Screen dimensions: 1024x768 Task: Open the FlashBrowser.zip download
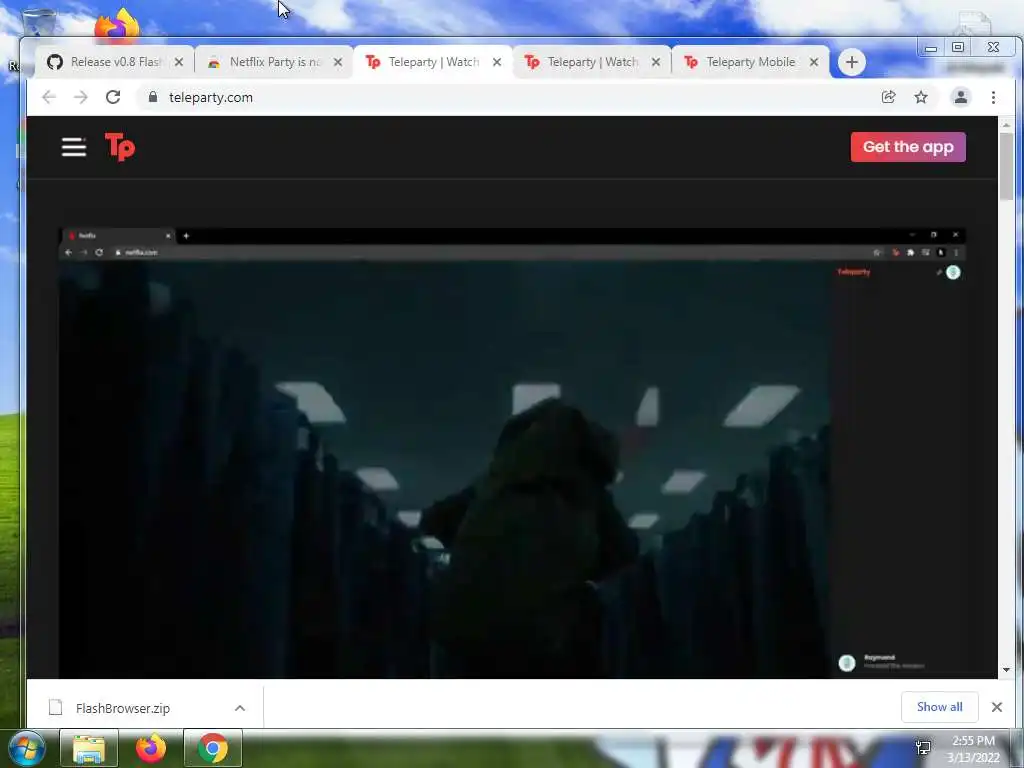(123, 708)
